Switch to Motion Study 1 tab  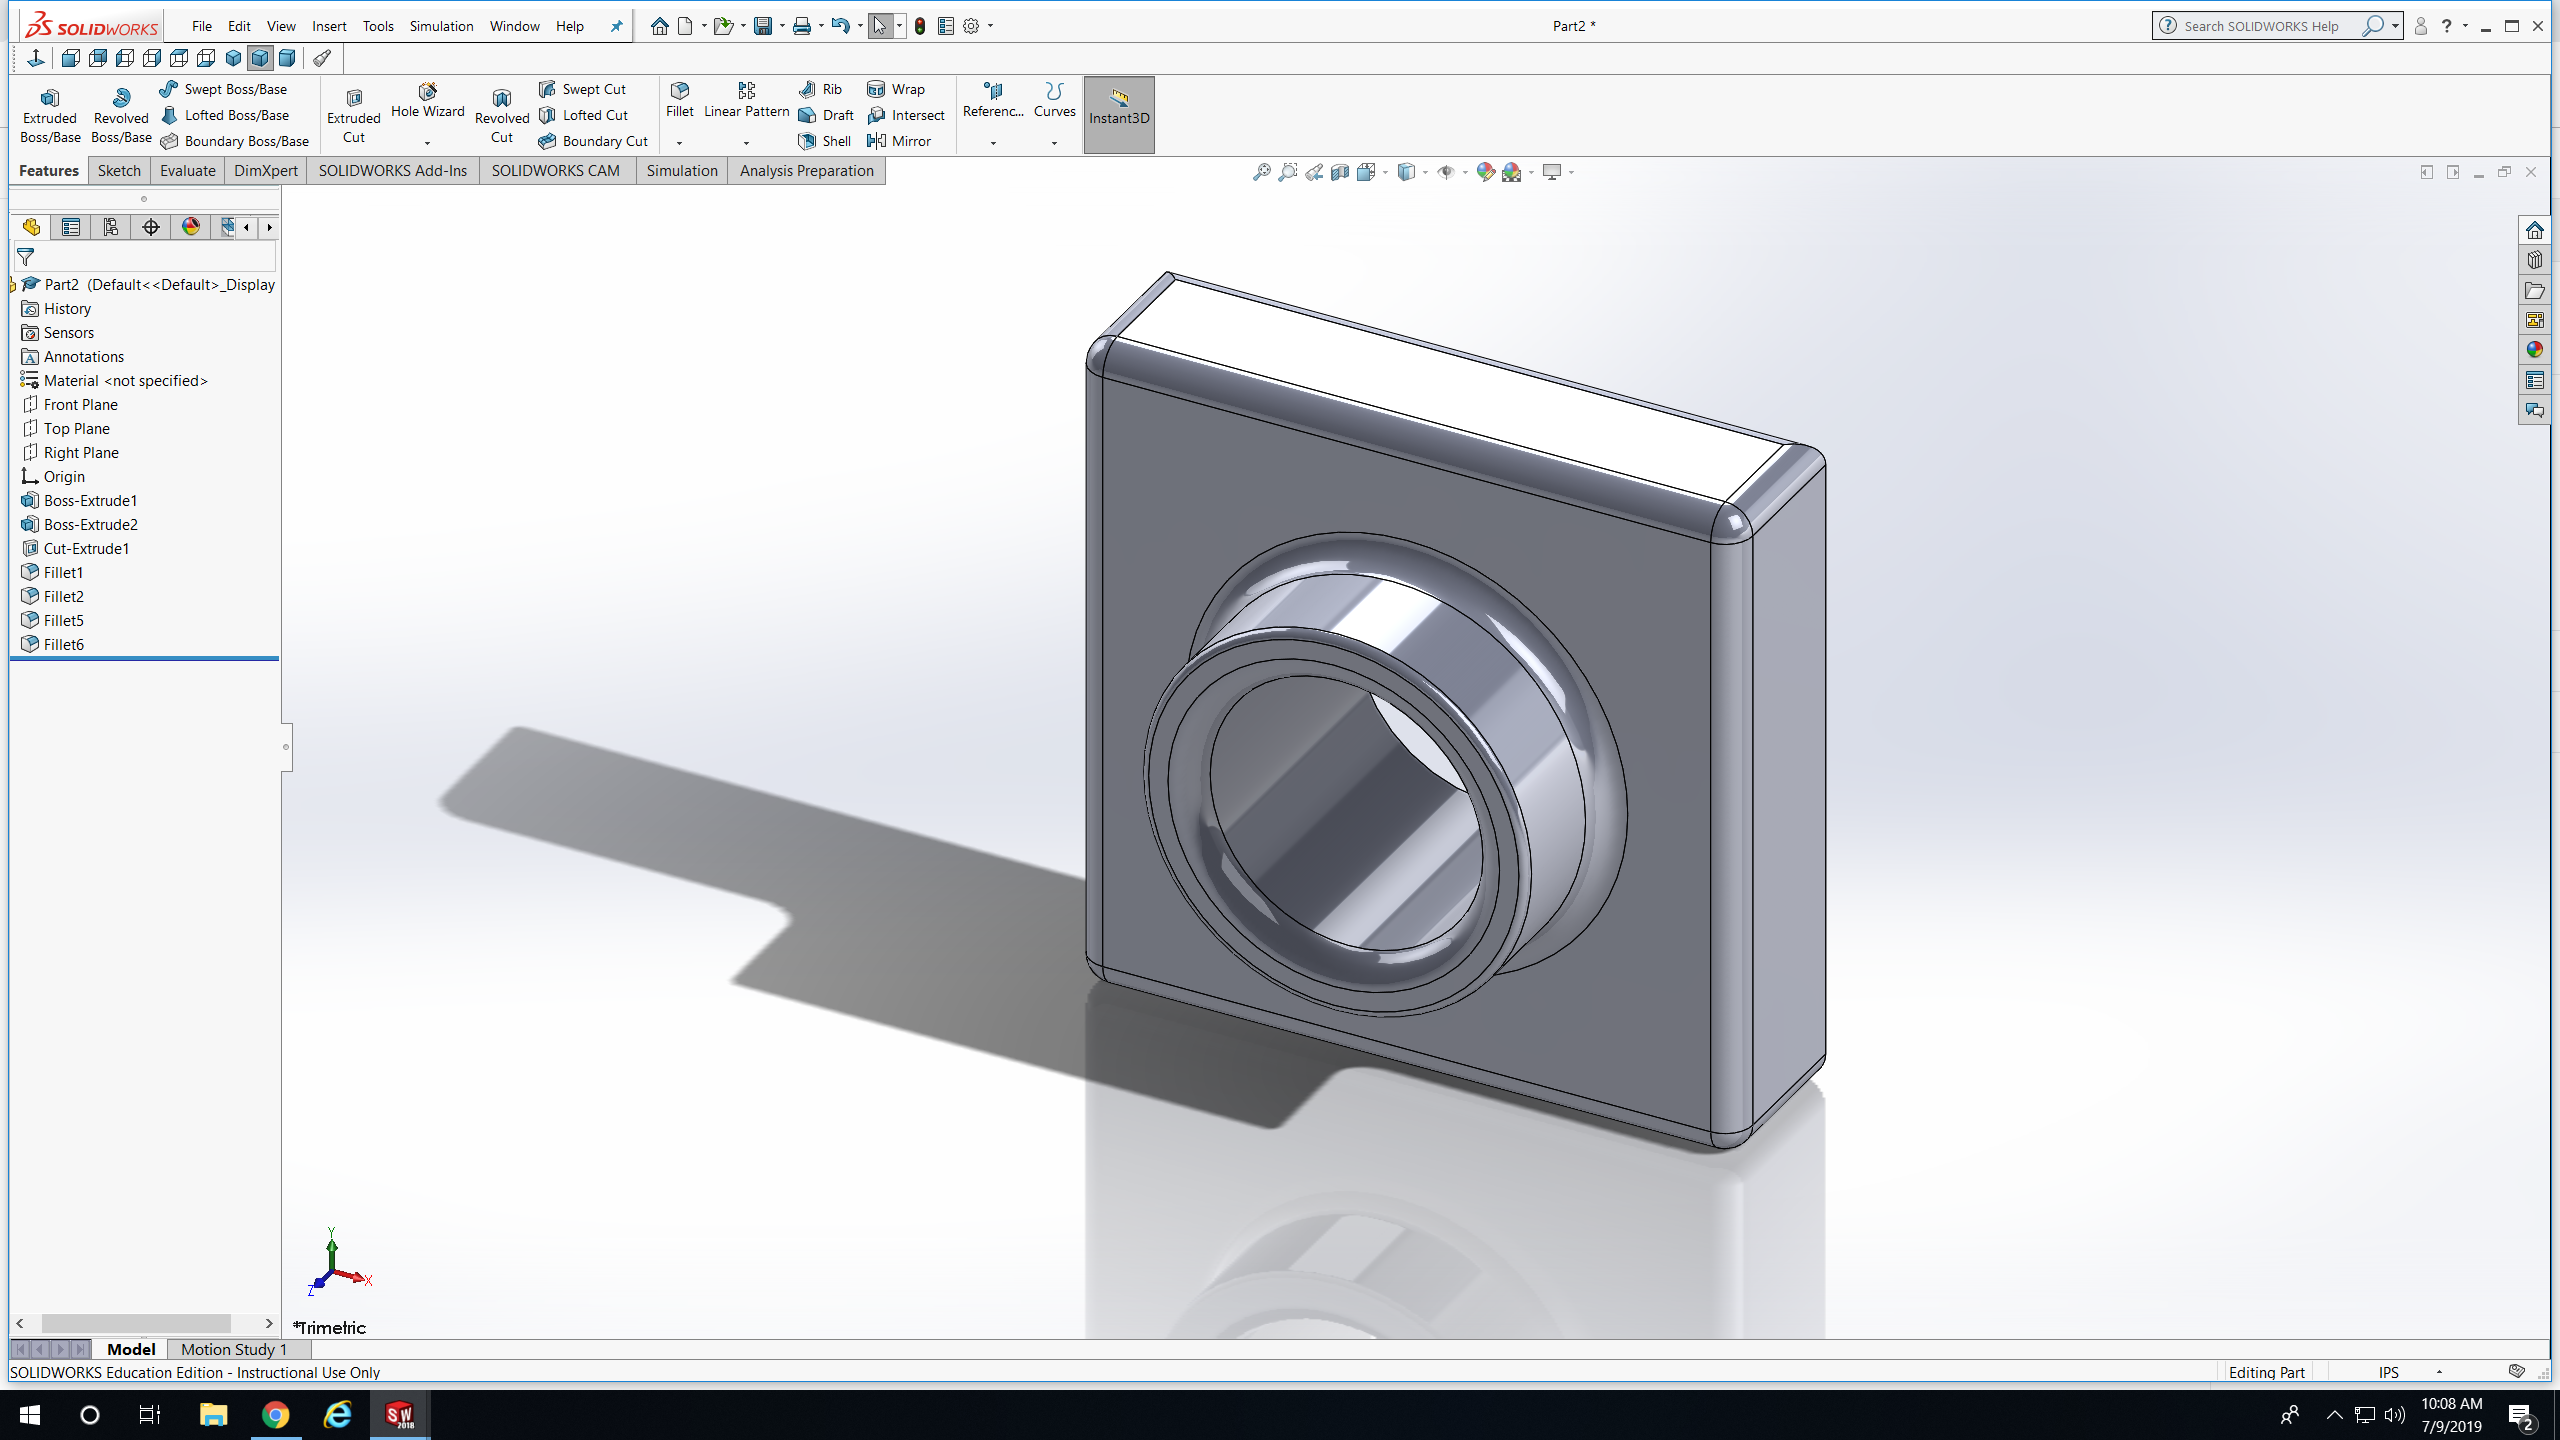(x=233, y=1349)
